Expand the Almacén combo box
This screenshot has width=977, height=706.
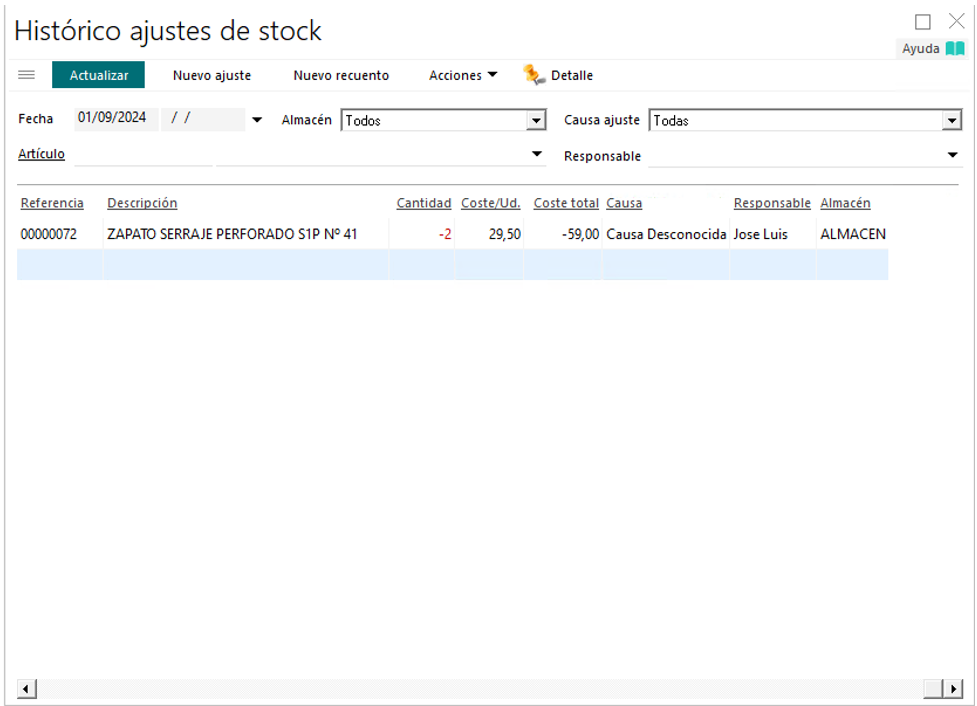click(x=537, y=121)
